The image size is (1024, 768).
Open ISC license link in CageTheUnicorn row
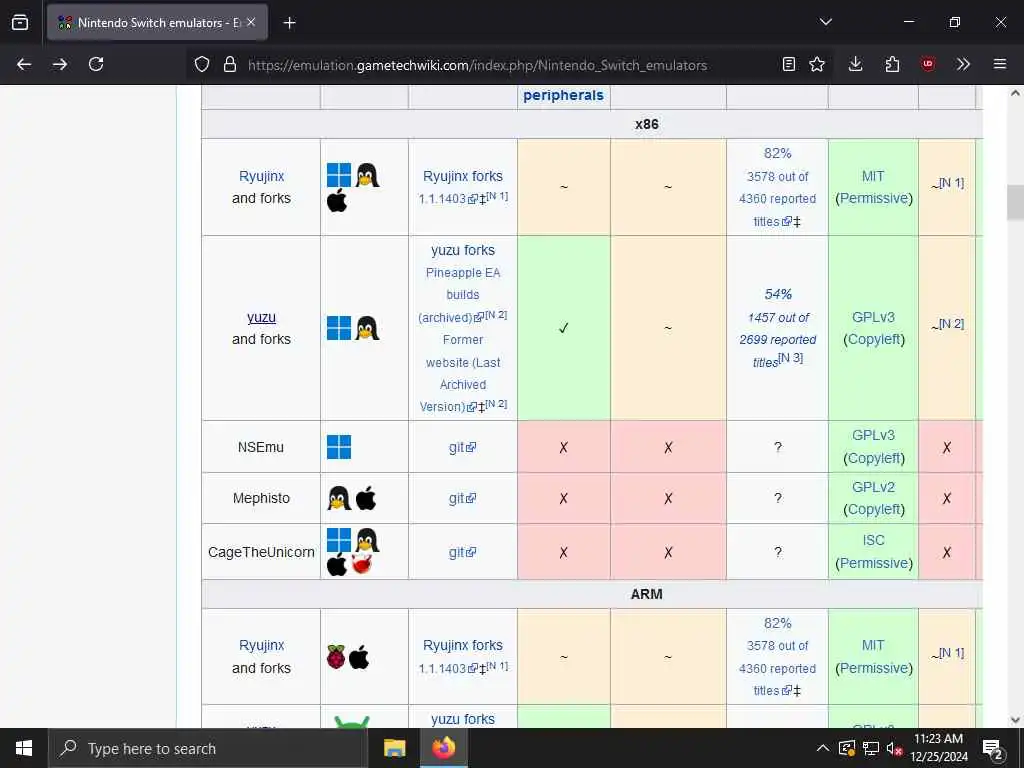(873, 540)
